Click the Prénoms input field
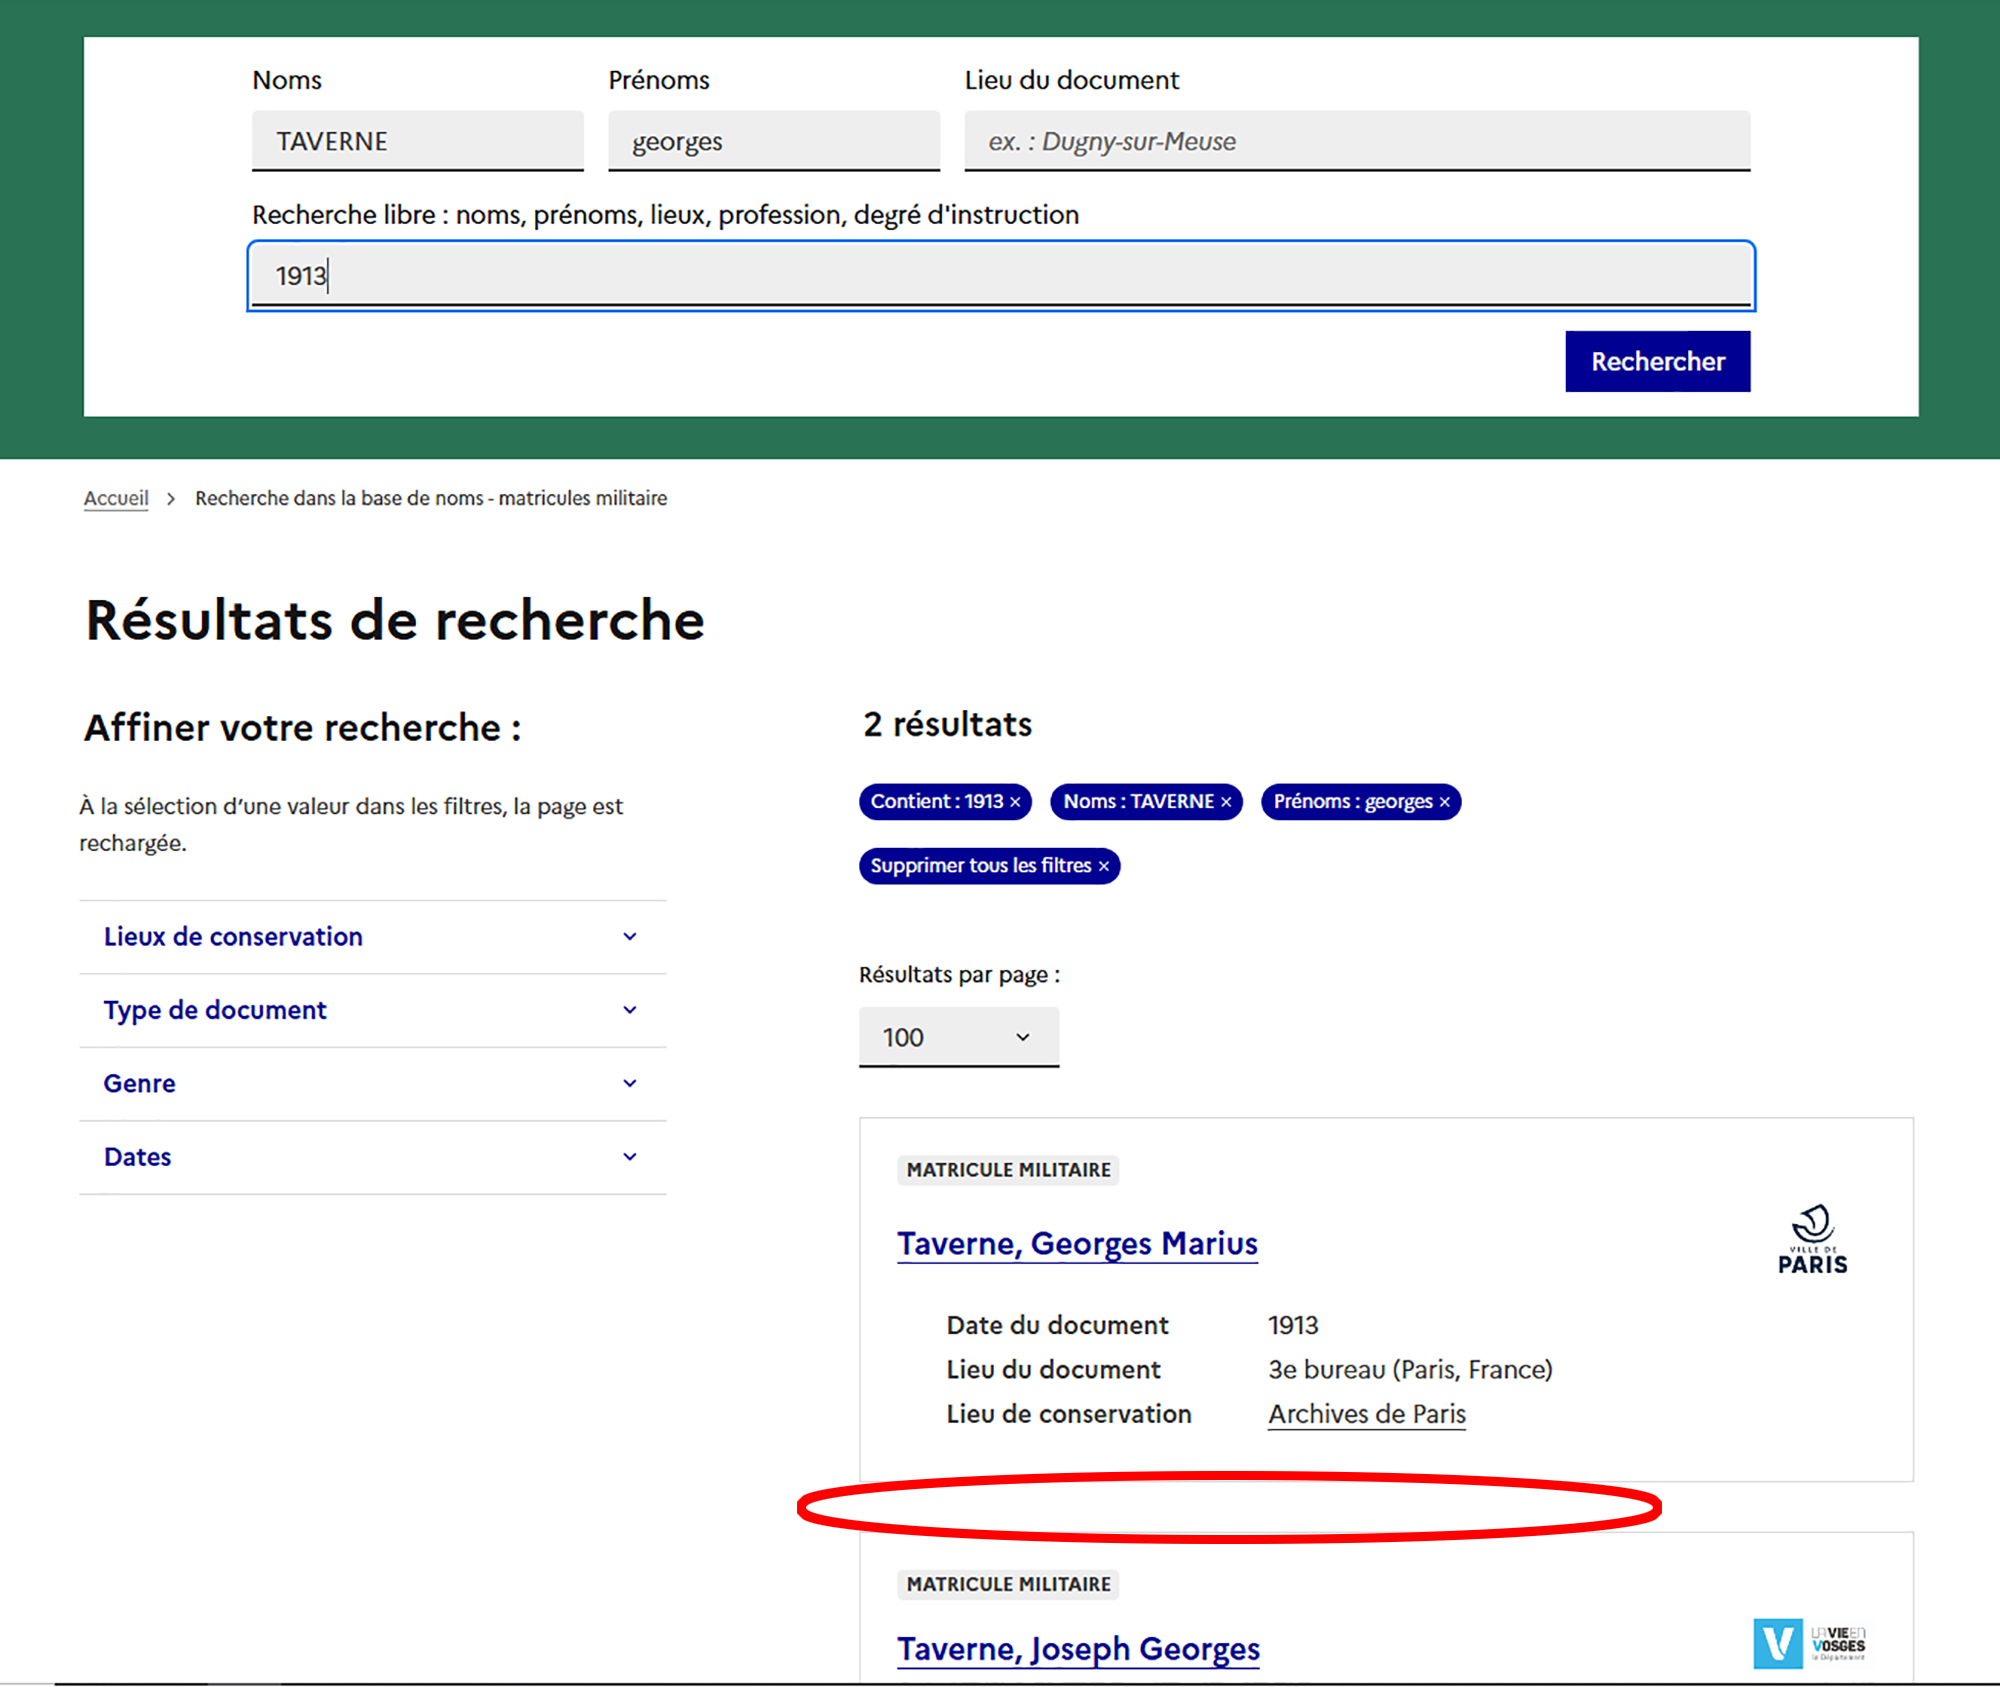Screen dimensions: 2000x1687 [773, 141]
